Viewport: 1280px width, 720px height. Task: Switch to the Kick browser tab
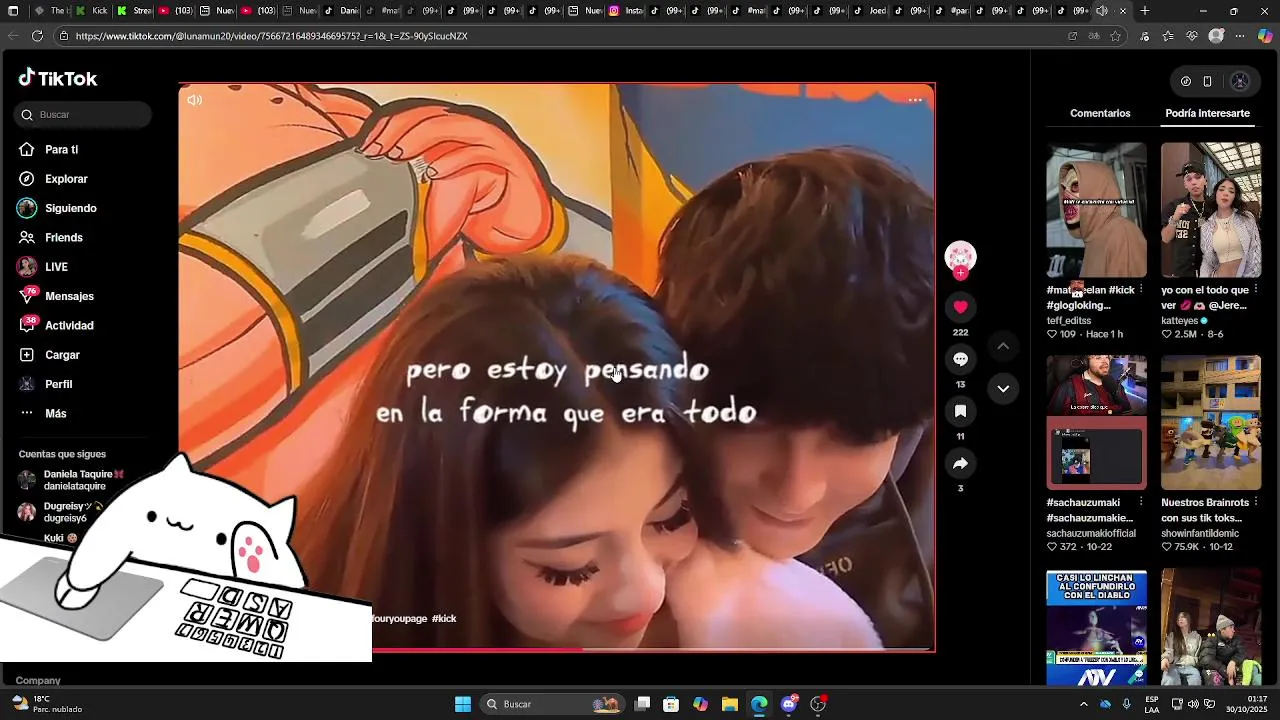click(x=92, y=11)
